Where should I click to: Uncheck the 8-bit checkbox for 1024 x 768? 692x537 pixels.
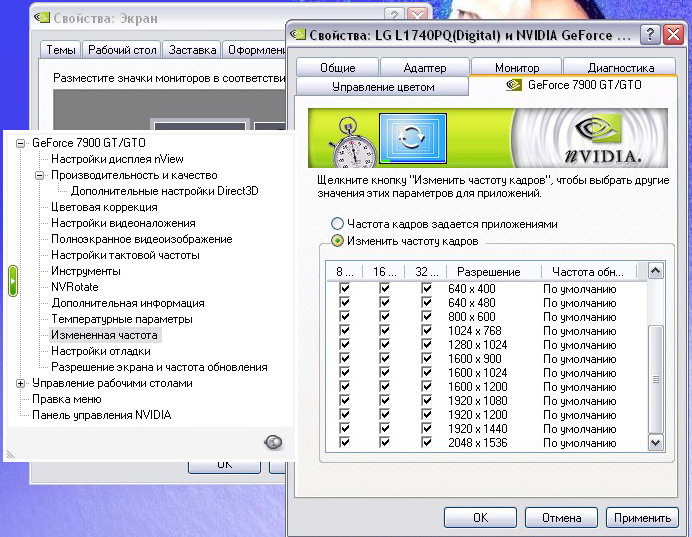point(345,331)
